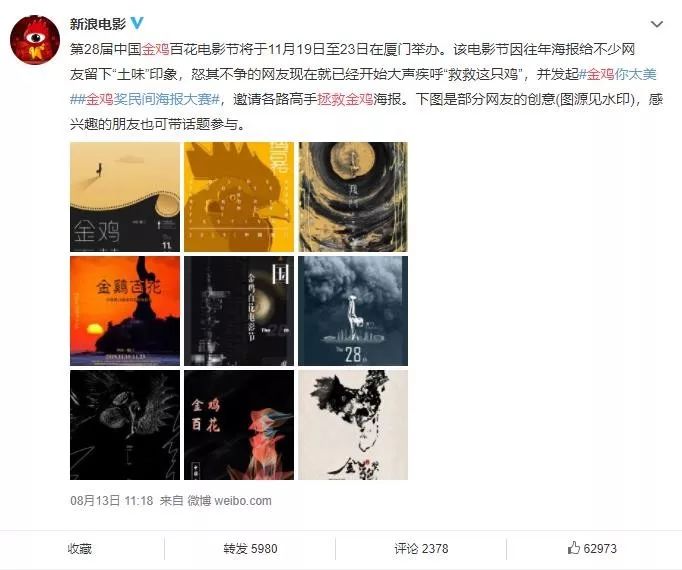Screen dimensions: 682x570
Task: Click the 微博 weibo.com source link
Action: pos(229,500)
